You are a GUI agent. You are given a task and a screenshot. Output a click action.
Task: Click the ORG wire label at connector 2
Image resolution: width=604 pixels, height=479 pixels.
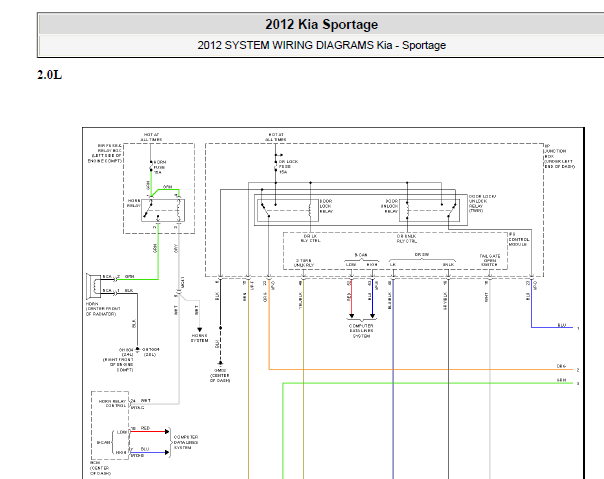tap(561, 366)
